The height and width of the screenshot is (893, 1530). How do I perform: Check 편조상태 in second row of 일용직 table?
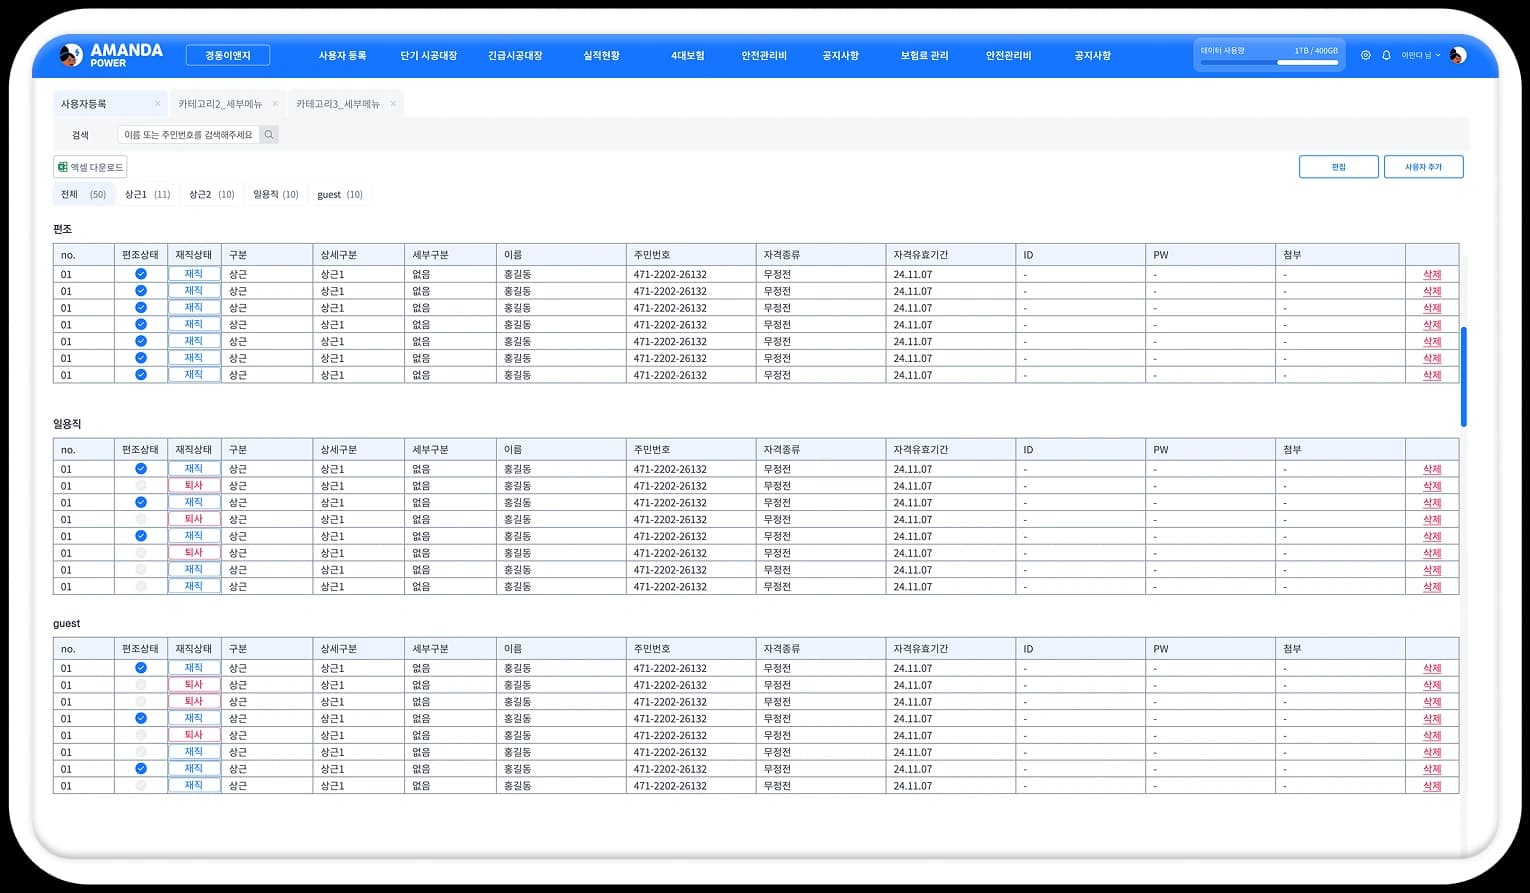coord(141,486)
